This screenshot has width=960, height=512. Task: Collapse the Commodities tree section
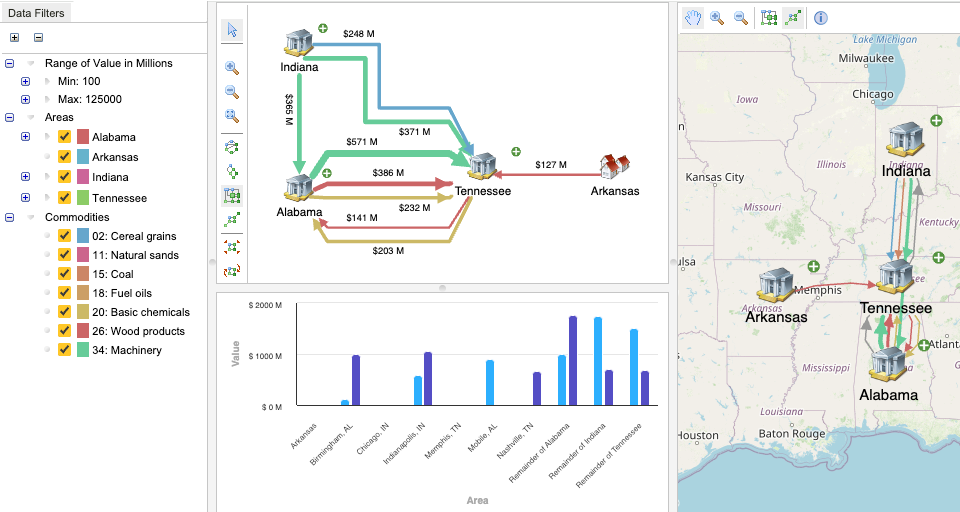(10, 217)
